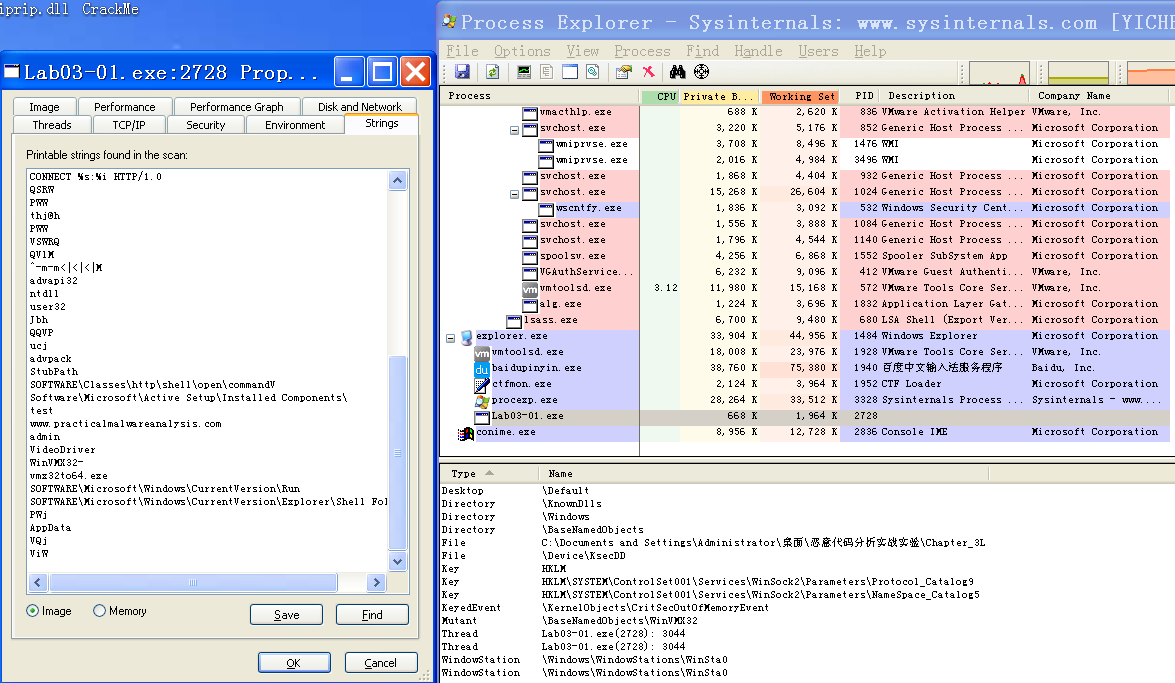This screenshot has height=683, width=1175.
Task: Click the wscntfy.exe process icon
Action: (546, 208)
